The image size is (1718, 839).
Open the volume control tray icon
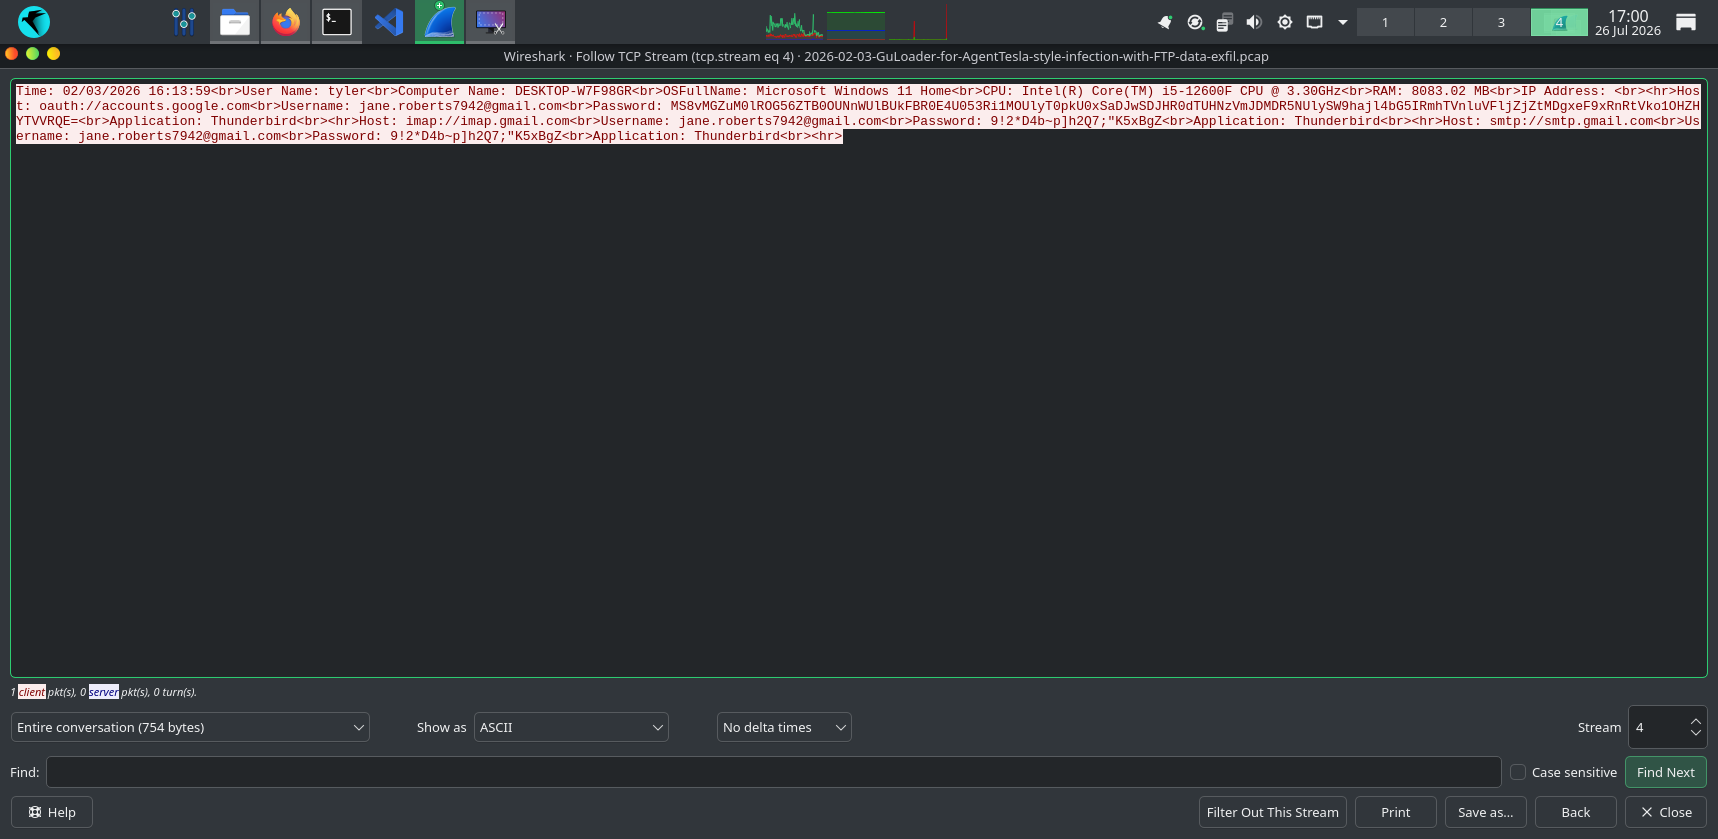1254,22
